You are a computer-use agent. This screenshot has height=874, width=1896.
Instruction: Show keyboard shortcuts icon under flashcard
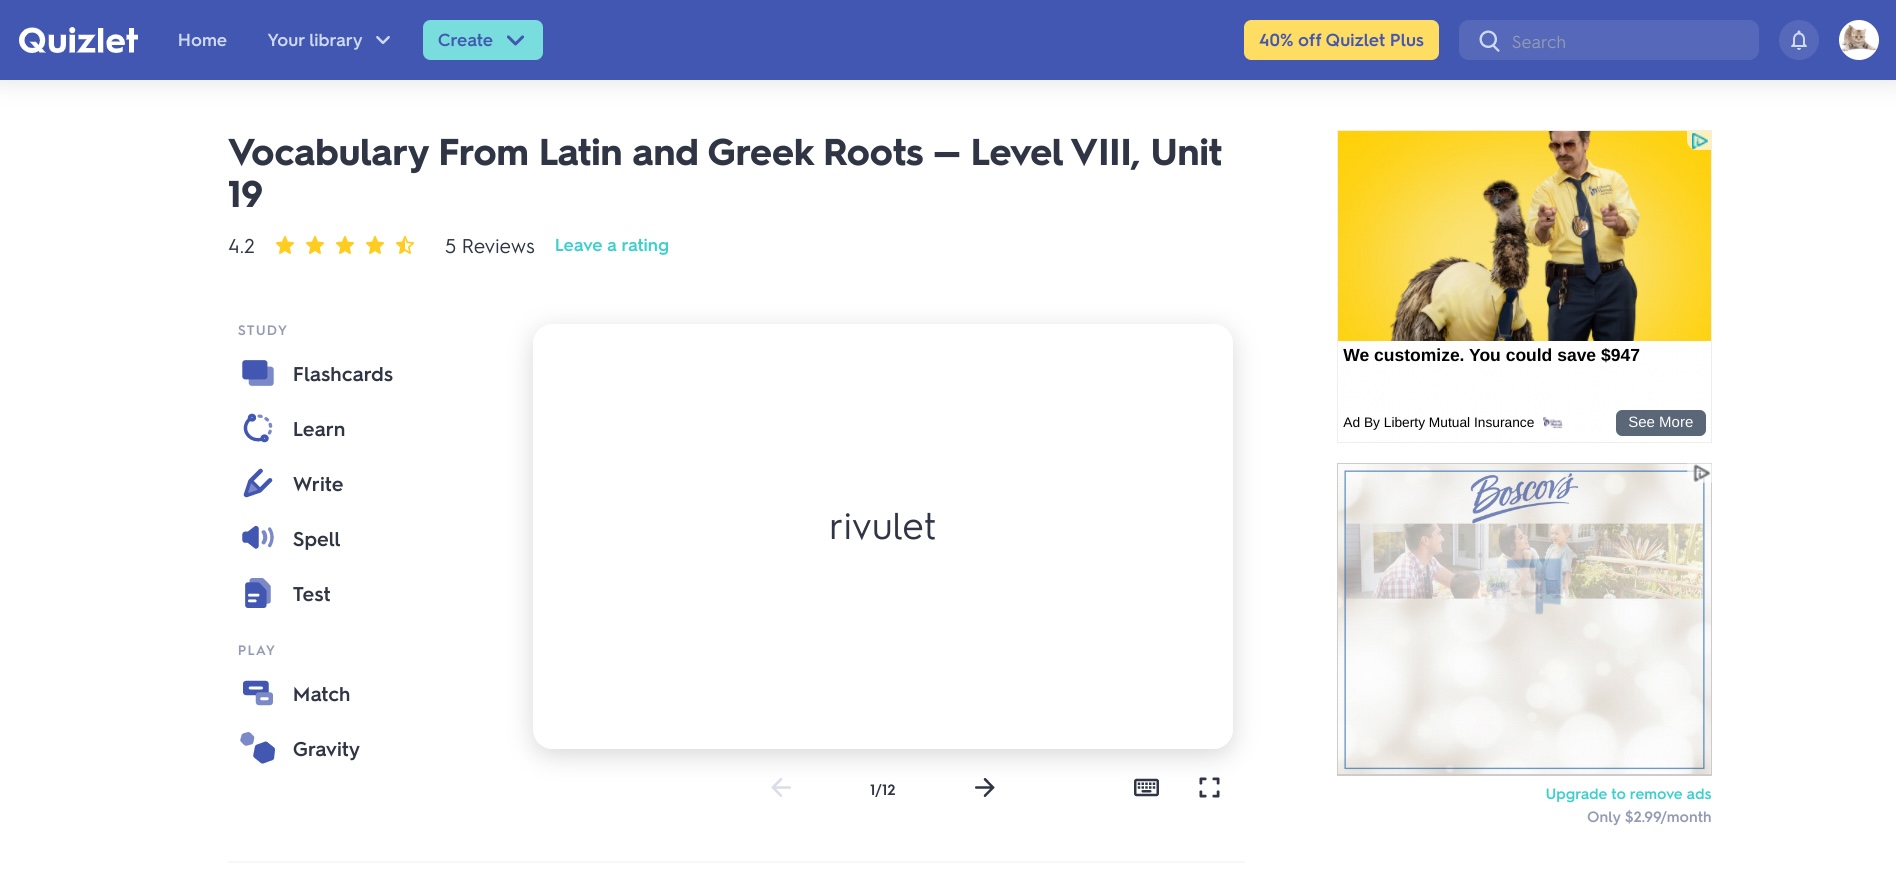click(1146, 788)
